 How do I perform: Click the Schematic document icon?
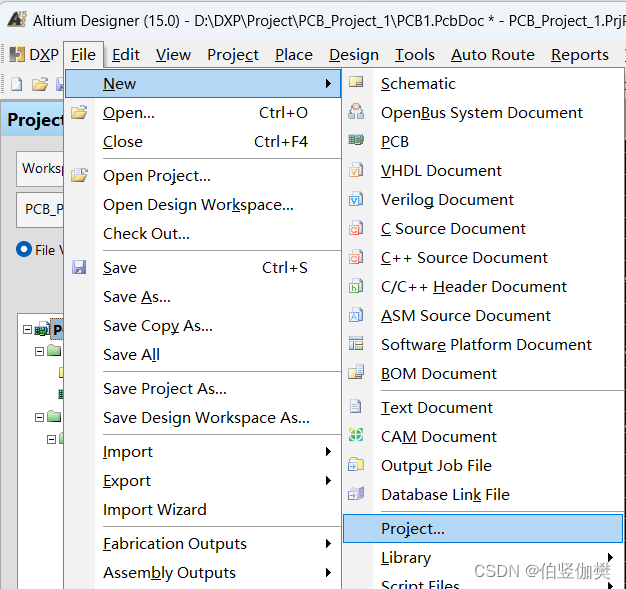click(x=356, y=82)
